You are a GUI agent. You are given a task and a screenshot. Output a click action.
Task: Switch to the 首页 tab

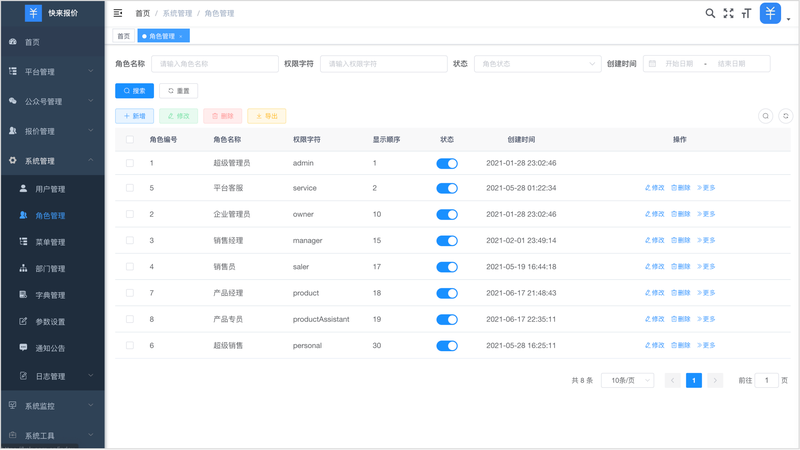pyautogui.click(x=123, y=36)
